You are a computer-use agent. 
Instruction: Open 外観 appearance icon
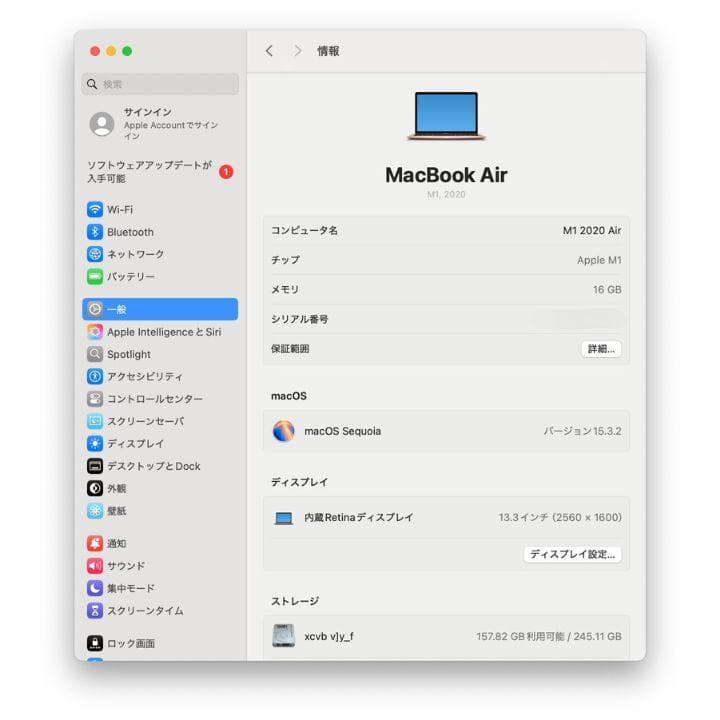95,488
